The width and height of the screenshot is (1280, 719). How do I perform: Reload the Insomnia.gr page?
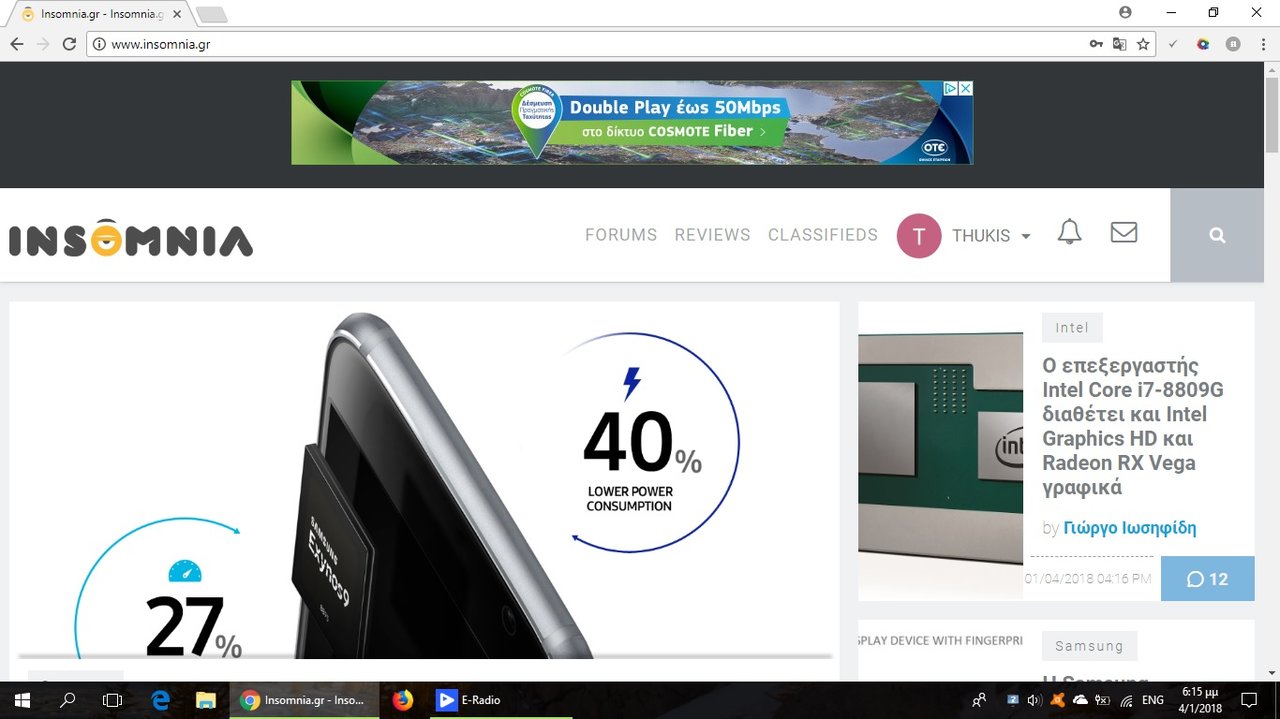[x=69, y=44]
